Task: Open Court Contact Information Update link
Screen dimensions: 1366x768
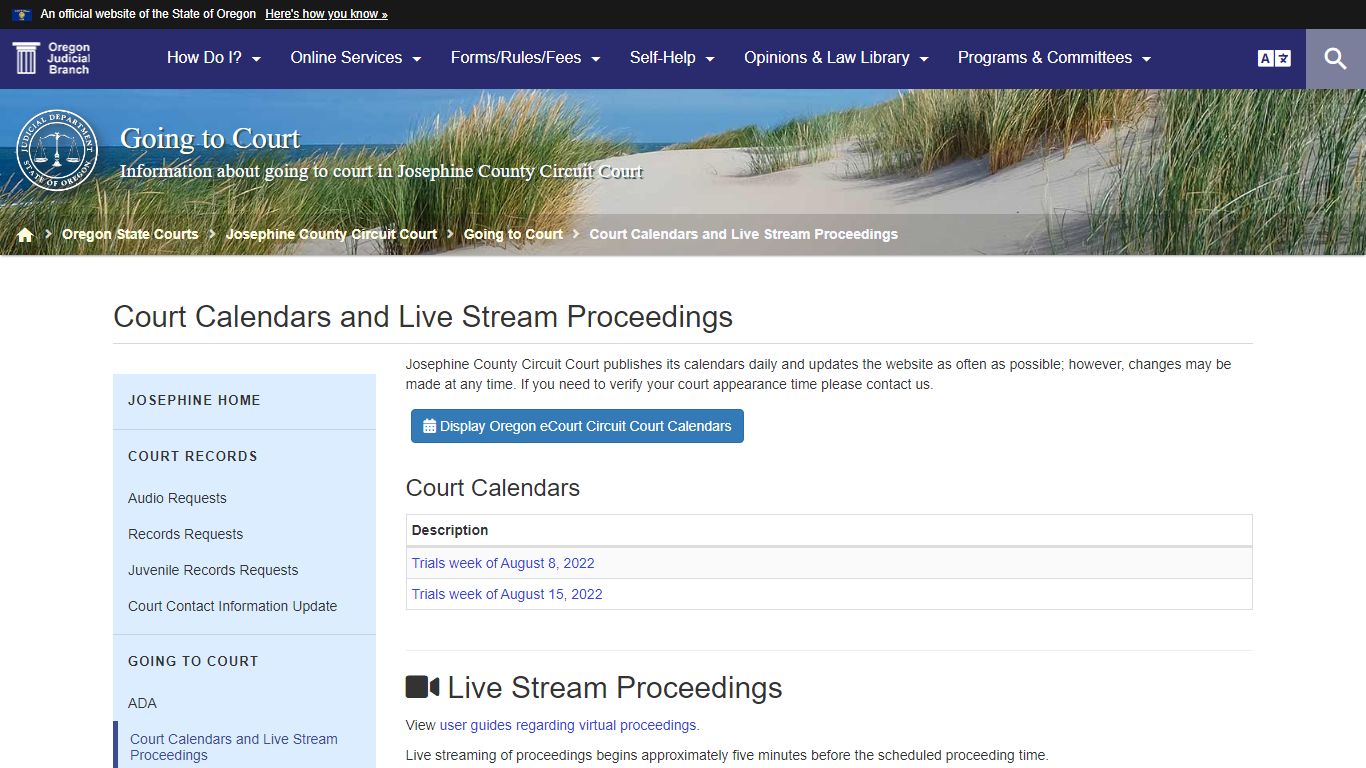Action: pos(232,606)
